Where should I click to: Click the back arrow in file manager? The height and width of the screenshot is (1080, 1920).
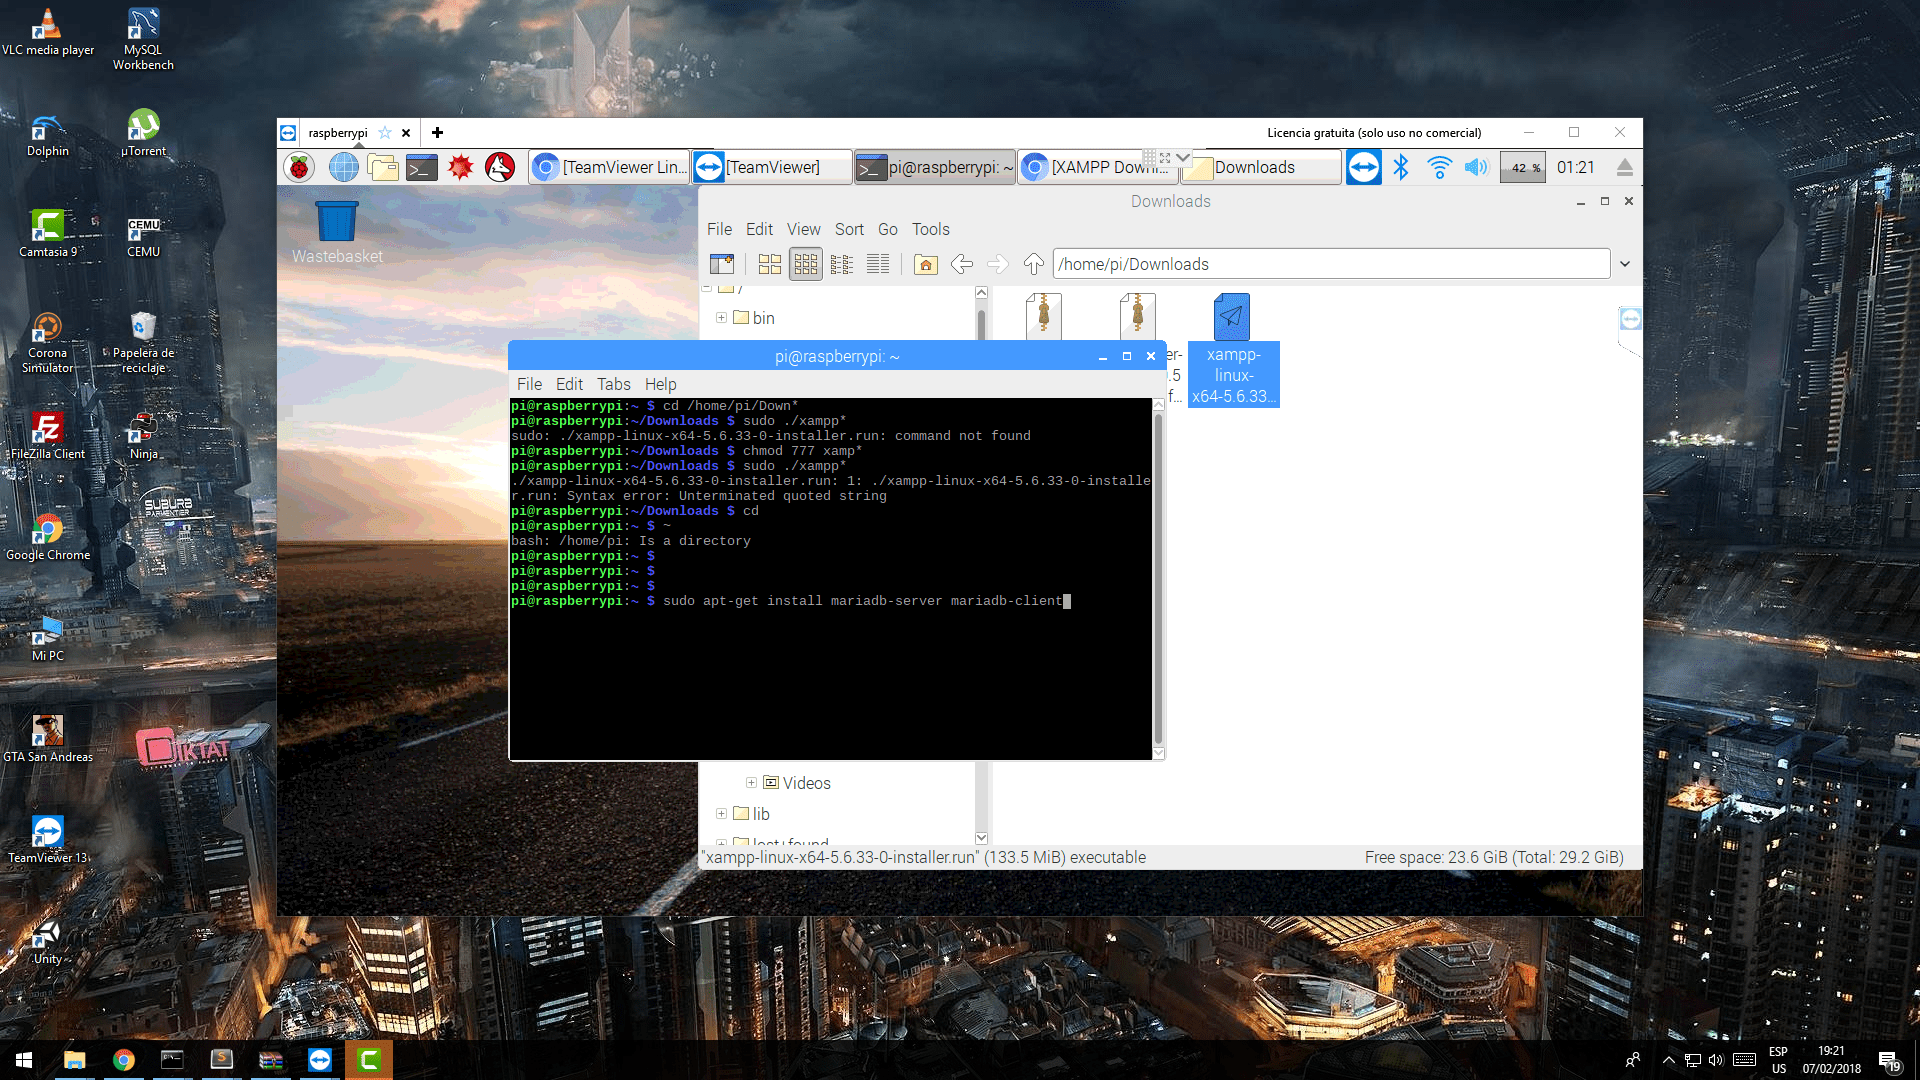[961, 264]
